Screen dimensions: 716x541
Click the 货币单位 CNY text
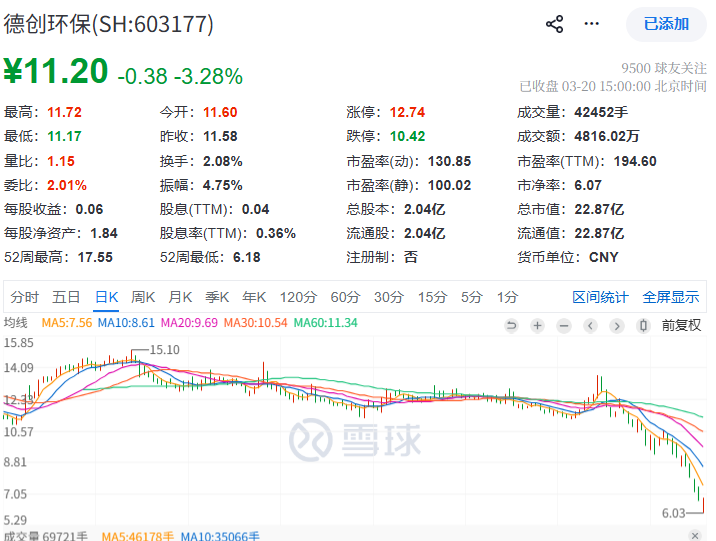tap(604, 257)
